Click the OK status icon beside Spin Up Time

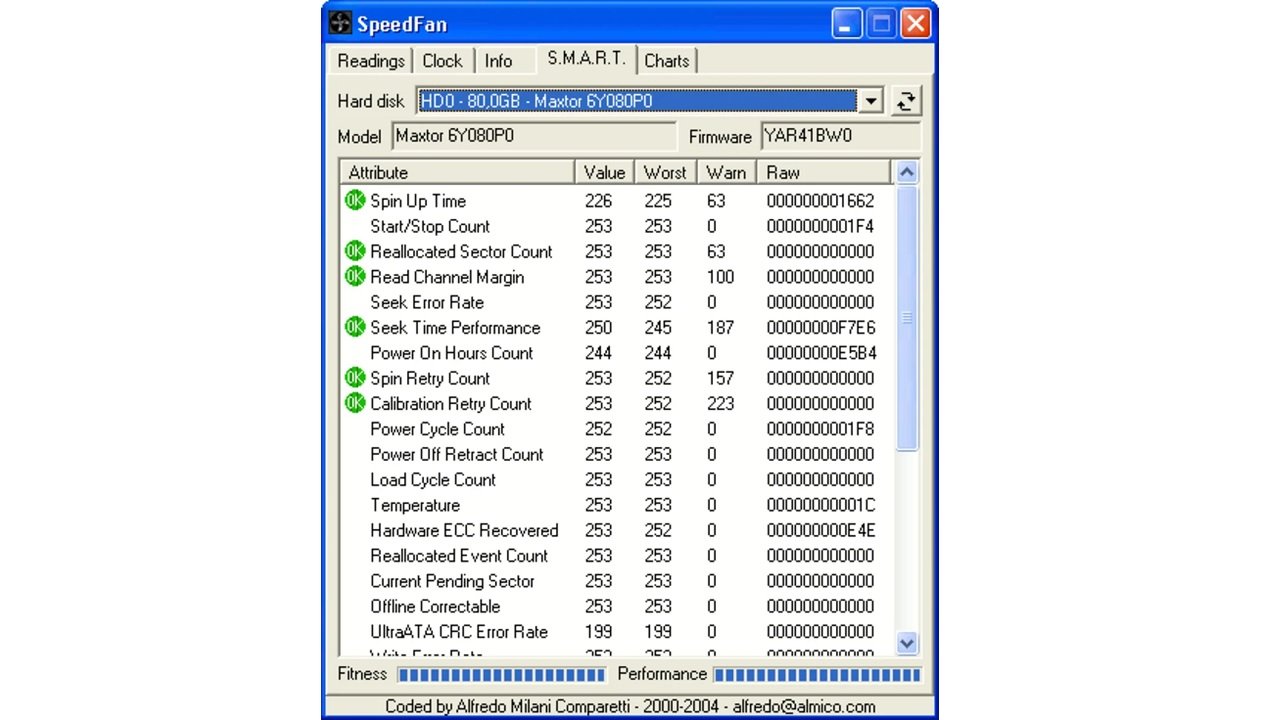coord(354,201)
